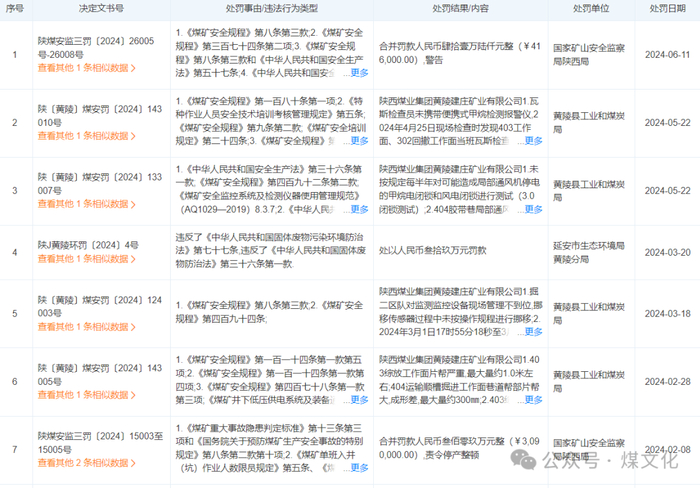Select document number 陕煤安监三罚〔2024〕15003至15005号

(x=100, y=443)
